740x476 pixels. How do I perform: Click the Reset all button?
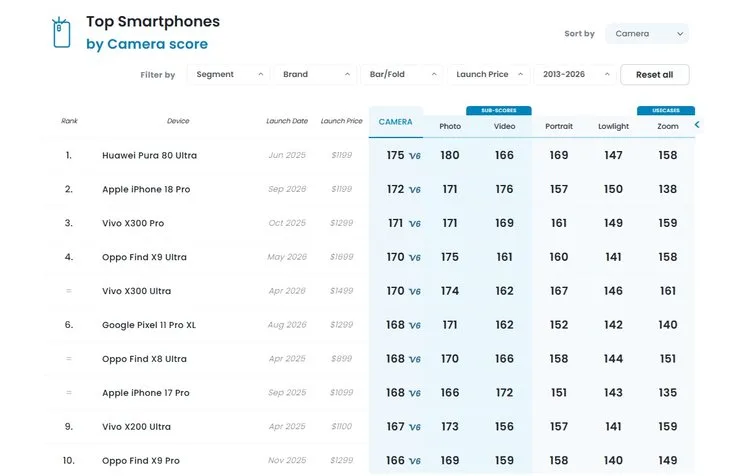(x=655, y=75)
